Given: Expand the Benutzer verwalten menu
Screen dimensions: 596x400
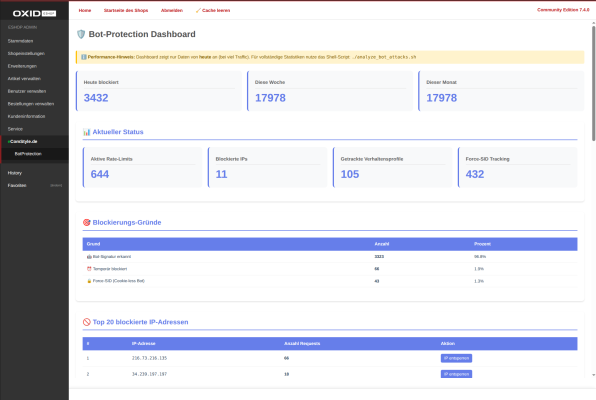Looking at the screenshot, I should [x=27, y=91].
